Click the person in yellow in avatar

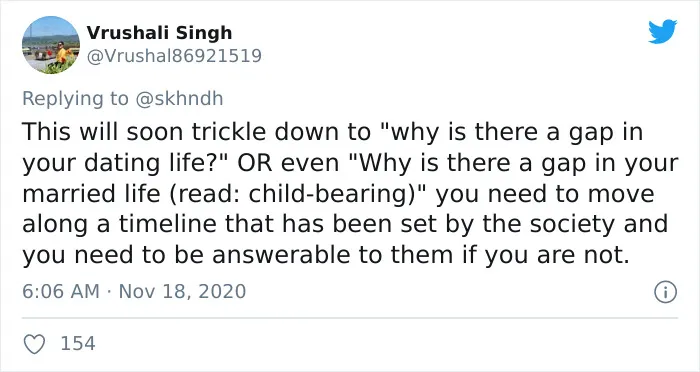click(x=61, y=54)
